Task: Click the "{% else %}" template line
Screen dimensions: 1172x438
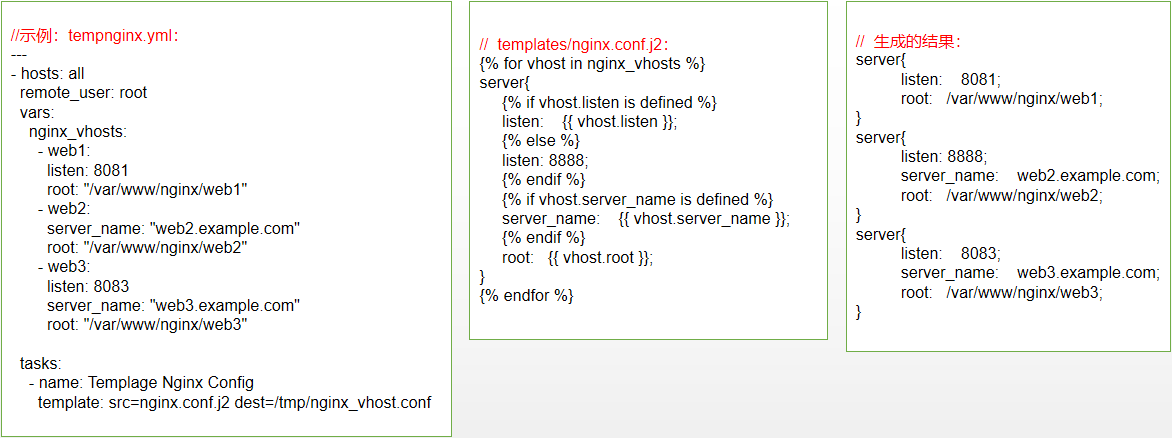Action: click(540, 141)
